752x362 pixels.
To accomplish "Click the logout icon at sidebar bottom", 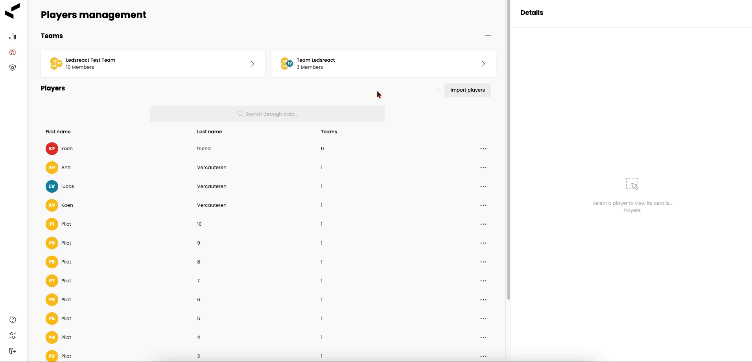I will (x=13, y=351).
